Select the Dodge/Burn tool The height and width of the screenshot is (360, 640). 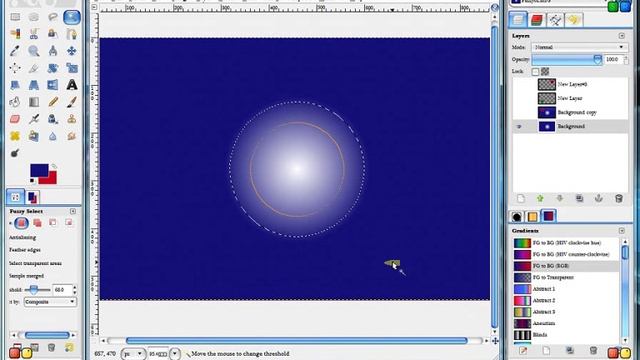[x=15, y=153]
